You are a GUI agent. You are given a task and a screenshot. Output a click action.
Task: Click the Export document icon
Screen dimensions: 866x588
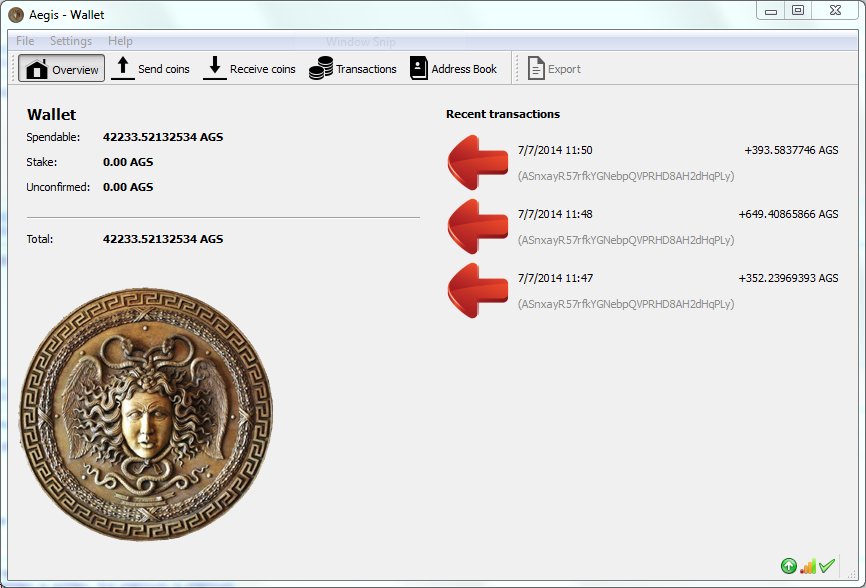tap(536, 68)
